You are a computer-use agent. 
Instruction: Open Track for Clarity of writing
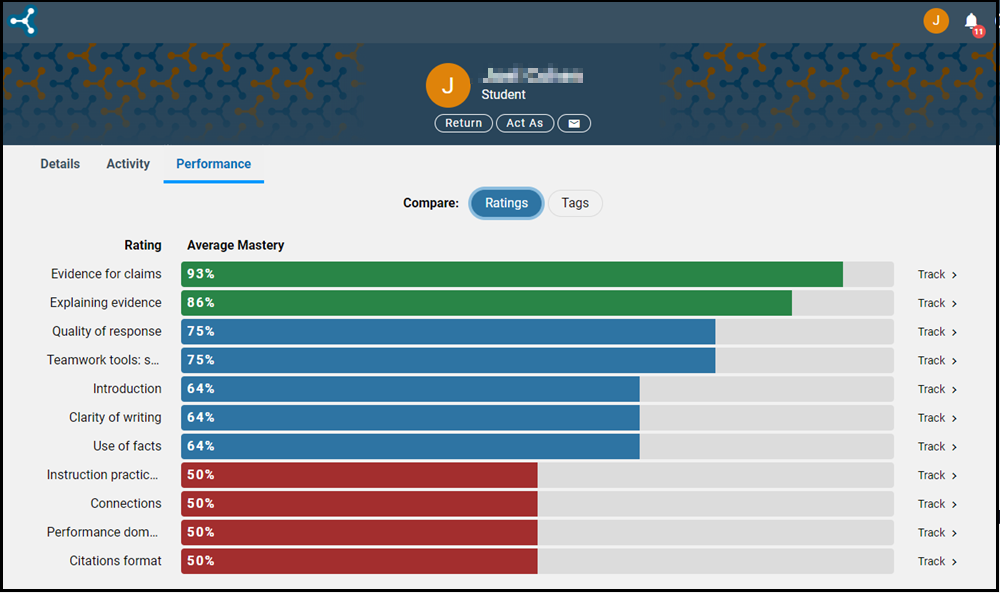coord(937,418)
